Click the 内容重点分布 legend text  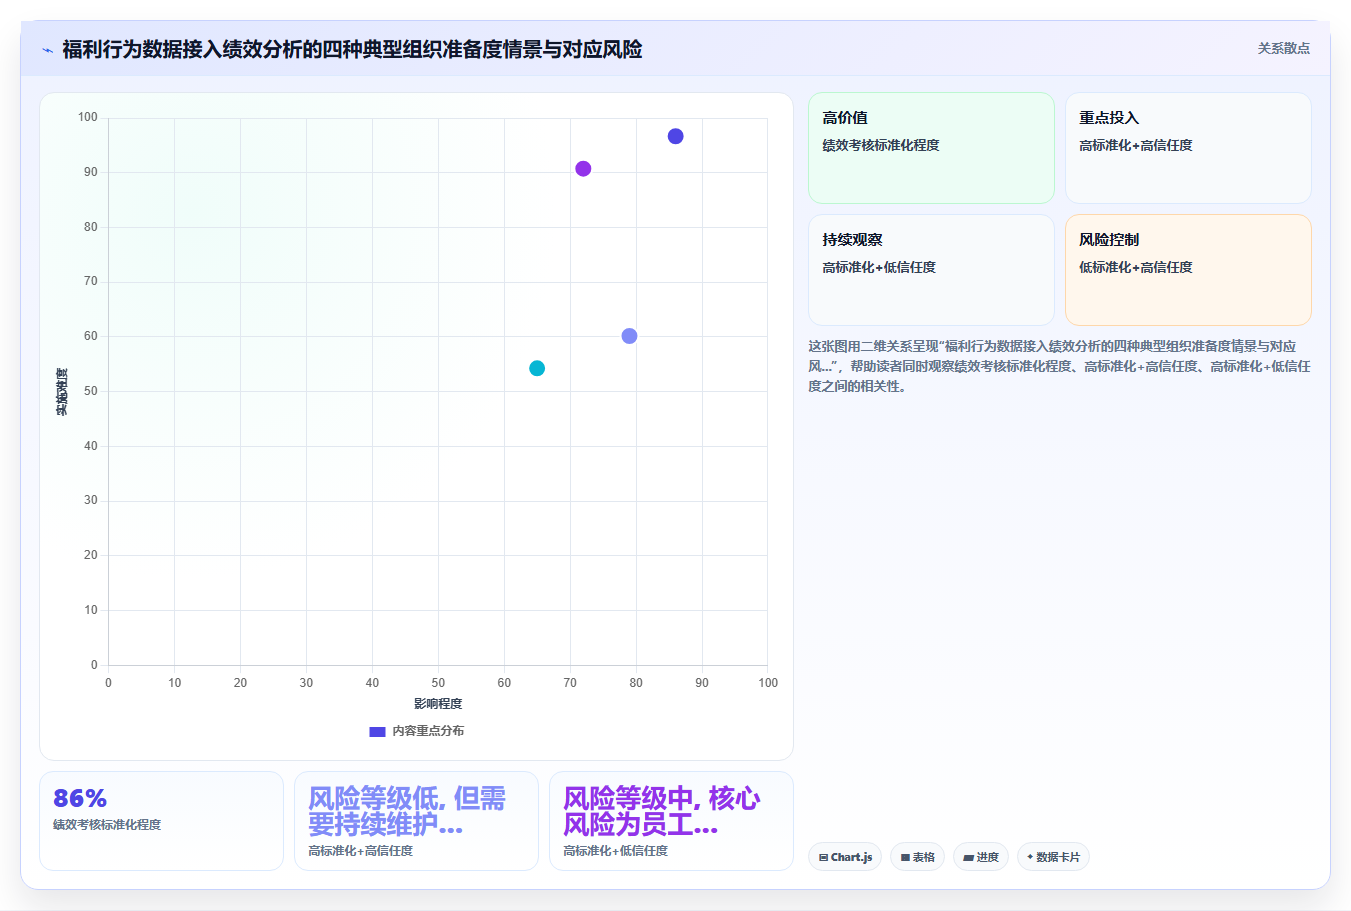[428, 731]
